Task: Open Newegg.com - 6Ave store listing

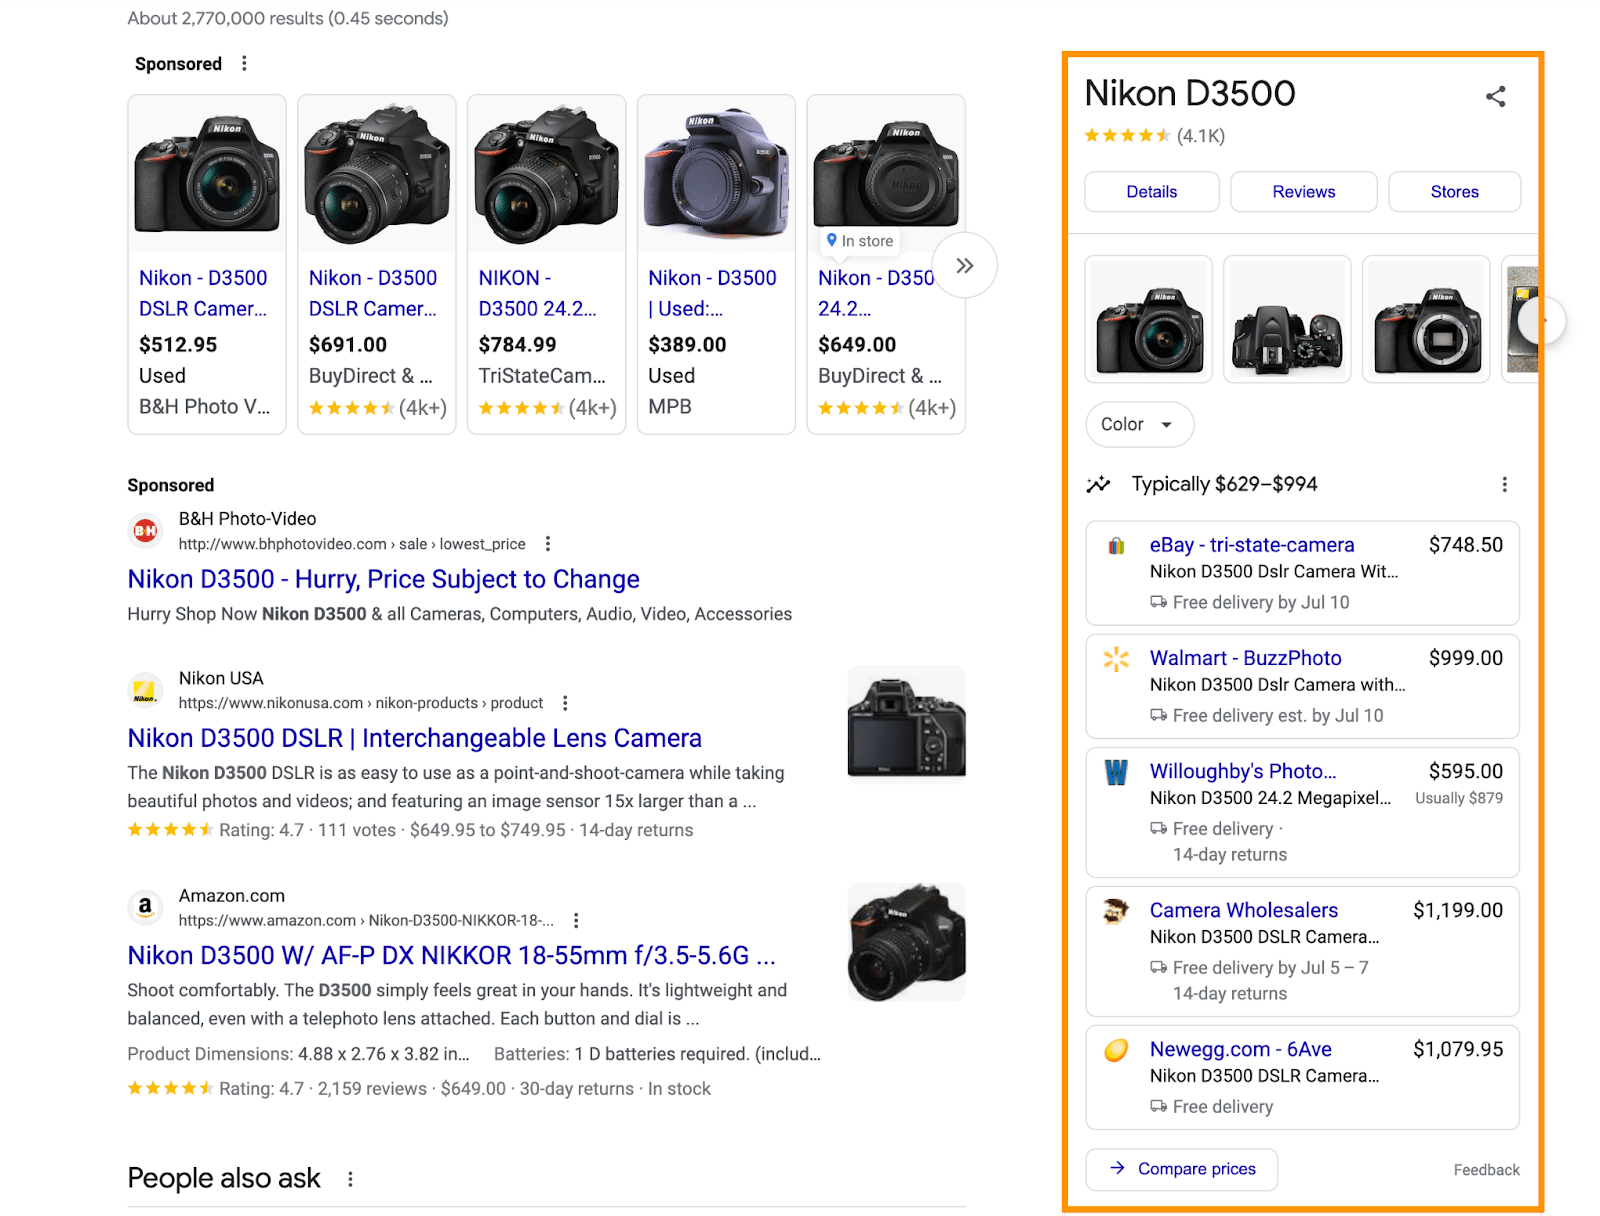Action: click(x=1241, y=1049)
